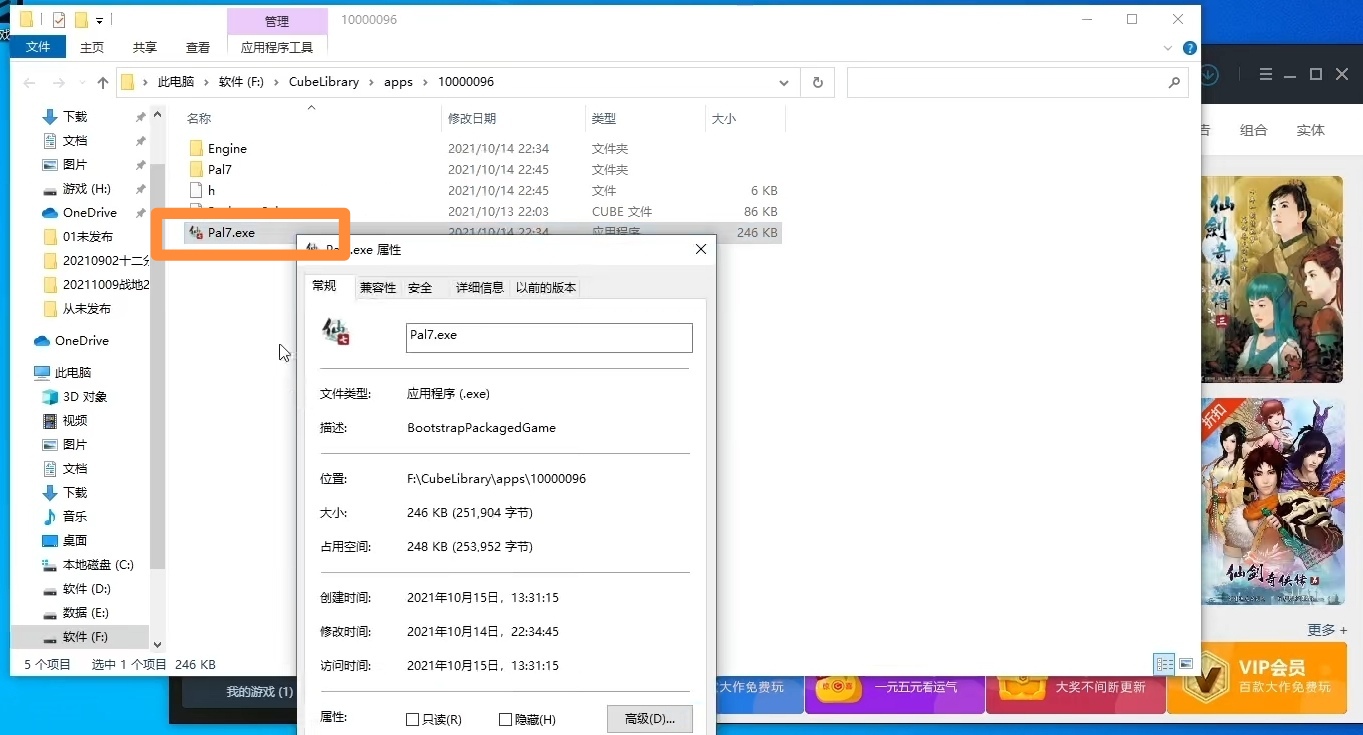The image size is (1363, 735).
Task: Switch to details view layout icon
Action: click(1164, 663)
